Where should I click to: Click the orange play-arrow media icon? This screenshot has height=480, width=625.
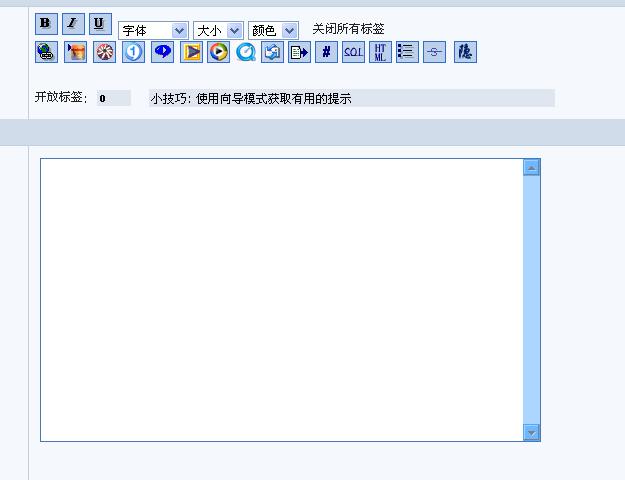[191, 52]
